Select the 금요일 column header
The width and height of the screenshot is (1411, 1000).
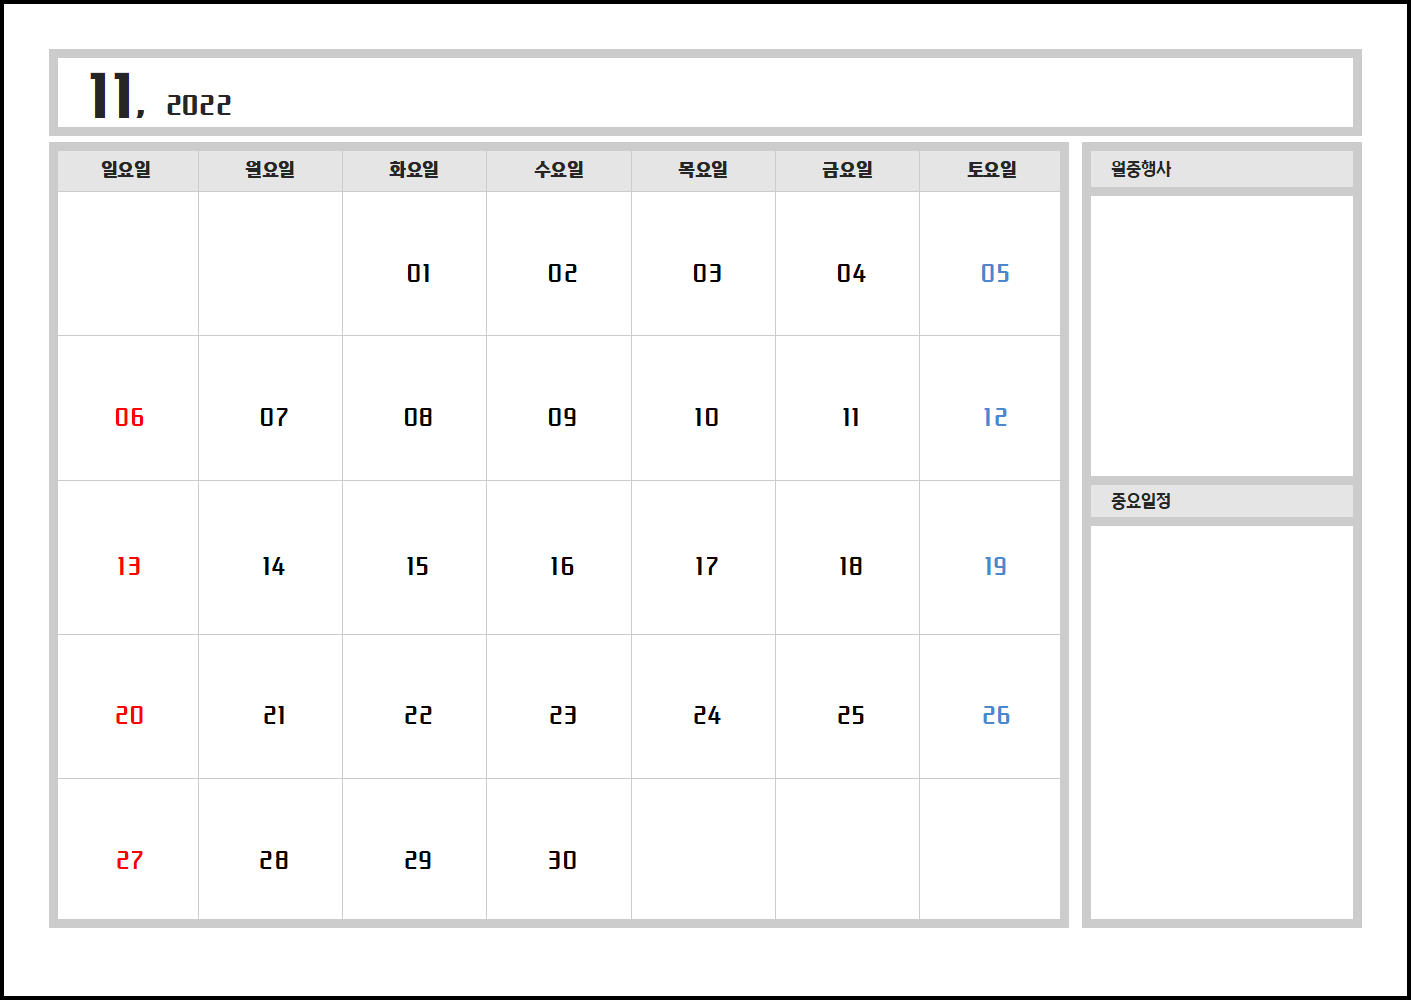pos(847,170)
